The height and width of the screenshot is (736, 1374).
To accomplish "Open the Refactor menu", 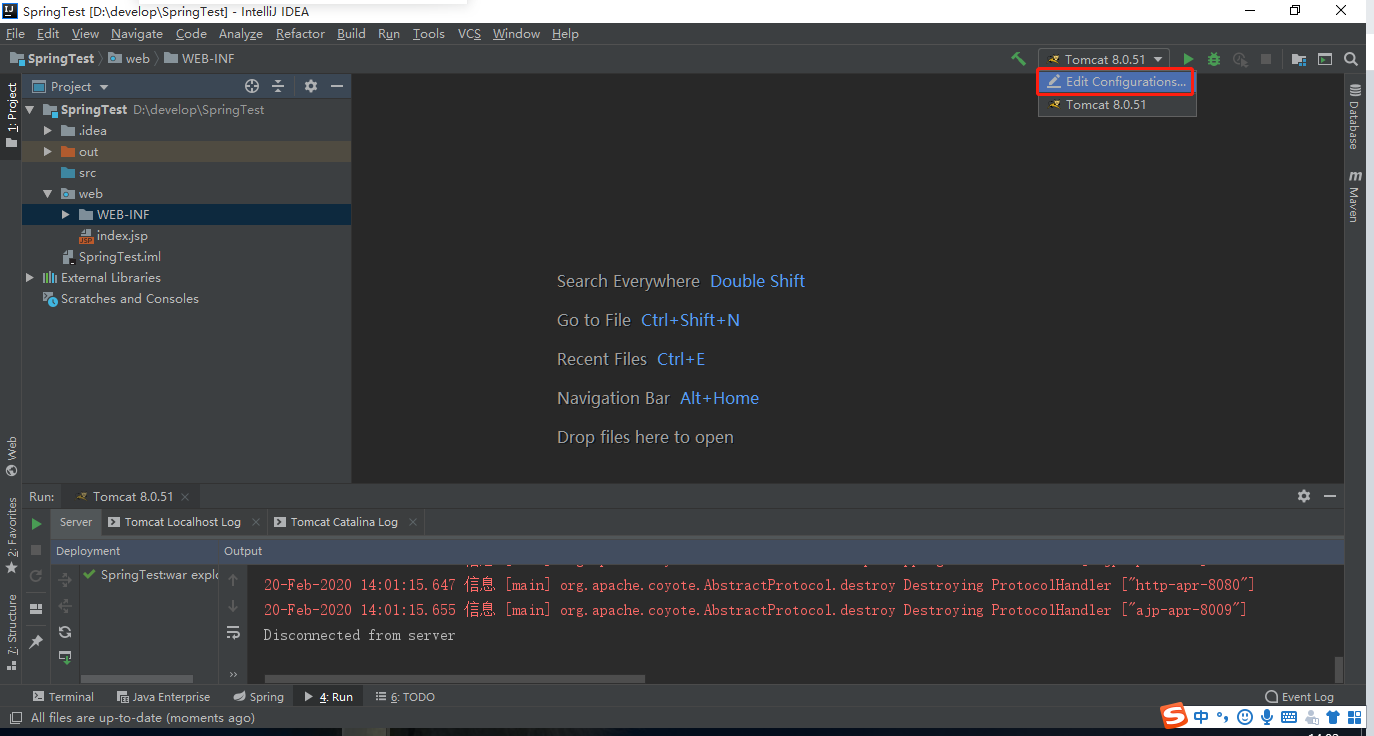I will pyautogui.click(x=300, y=33).
